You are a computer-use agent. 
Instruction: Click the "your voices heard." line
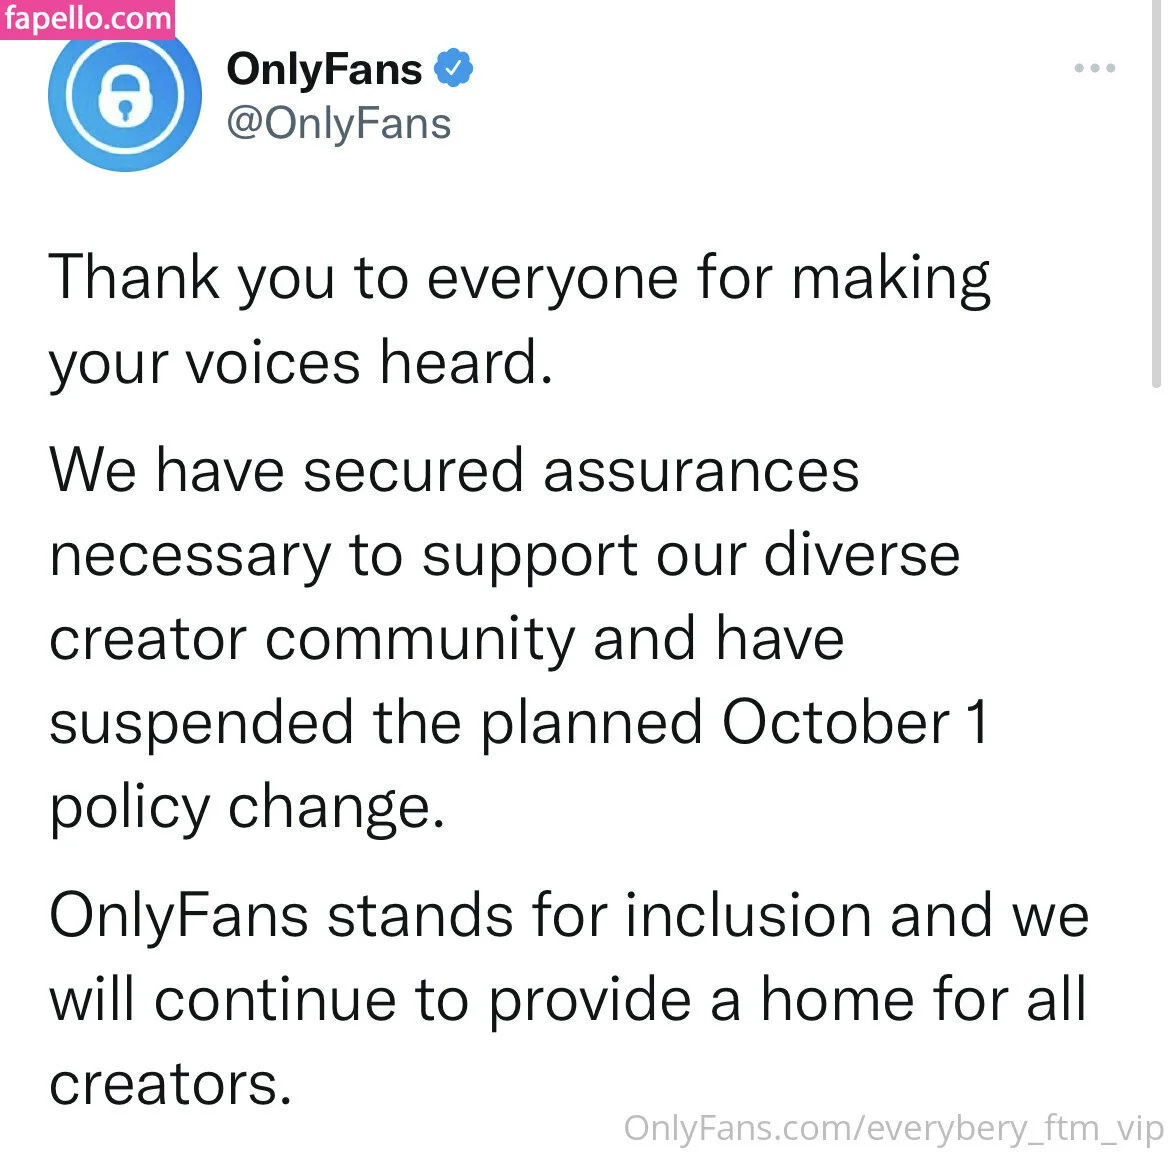301,362
